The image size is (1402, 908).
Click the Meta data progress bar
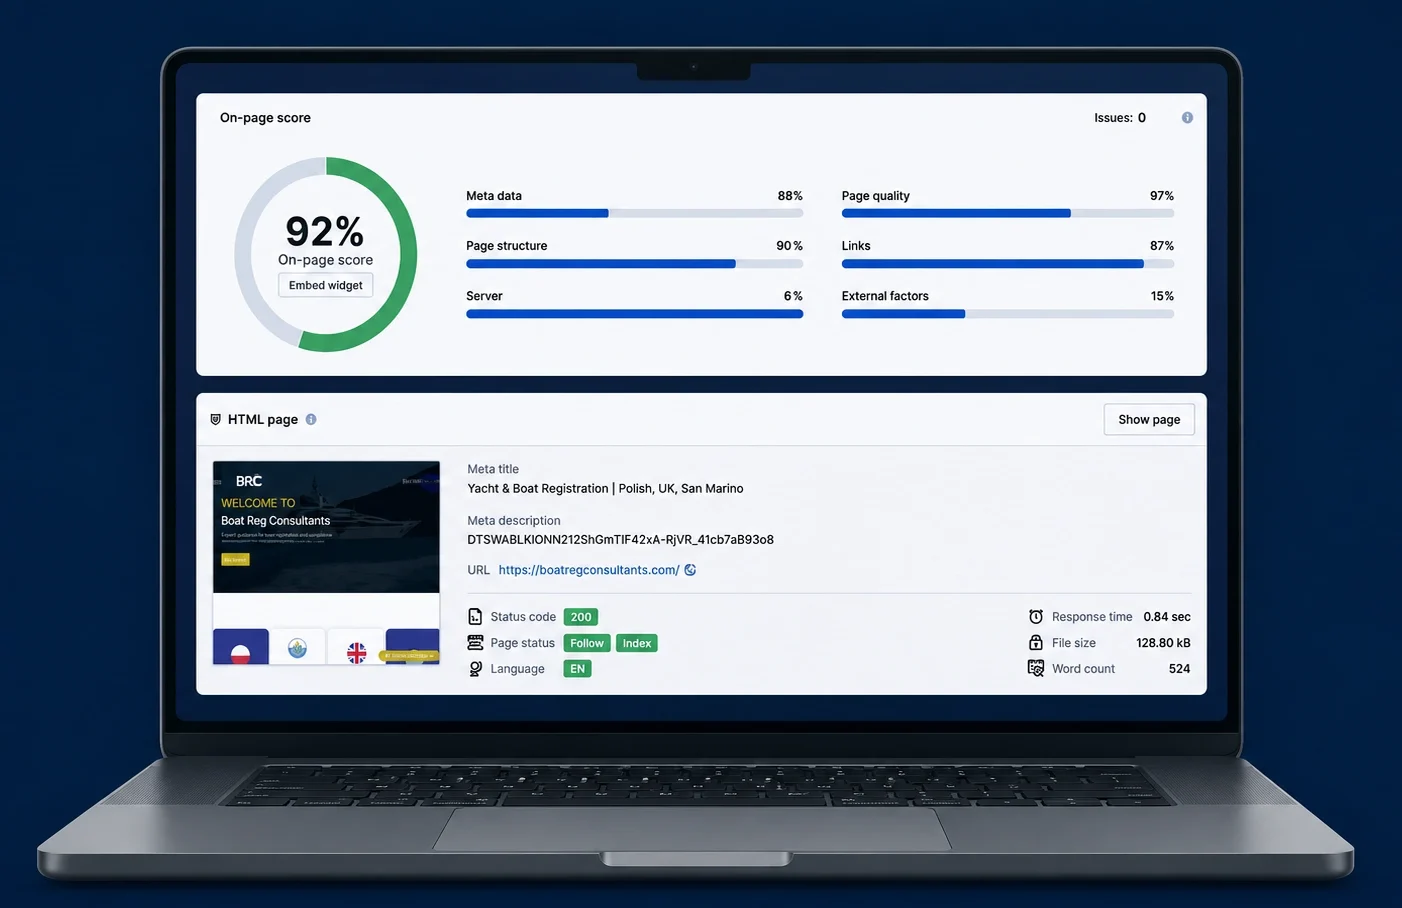pyautogui.click(x=634, y=213)
